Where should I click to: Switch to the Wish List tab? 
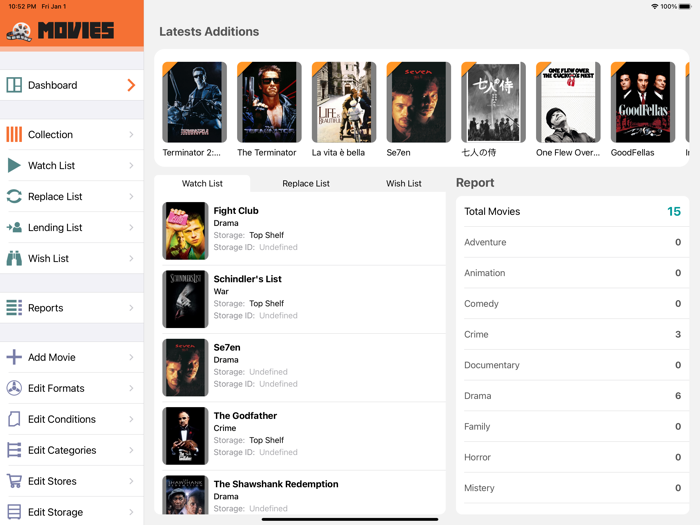[404, 183]
